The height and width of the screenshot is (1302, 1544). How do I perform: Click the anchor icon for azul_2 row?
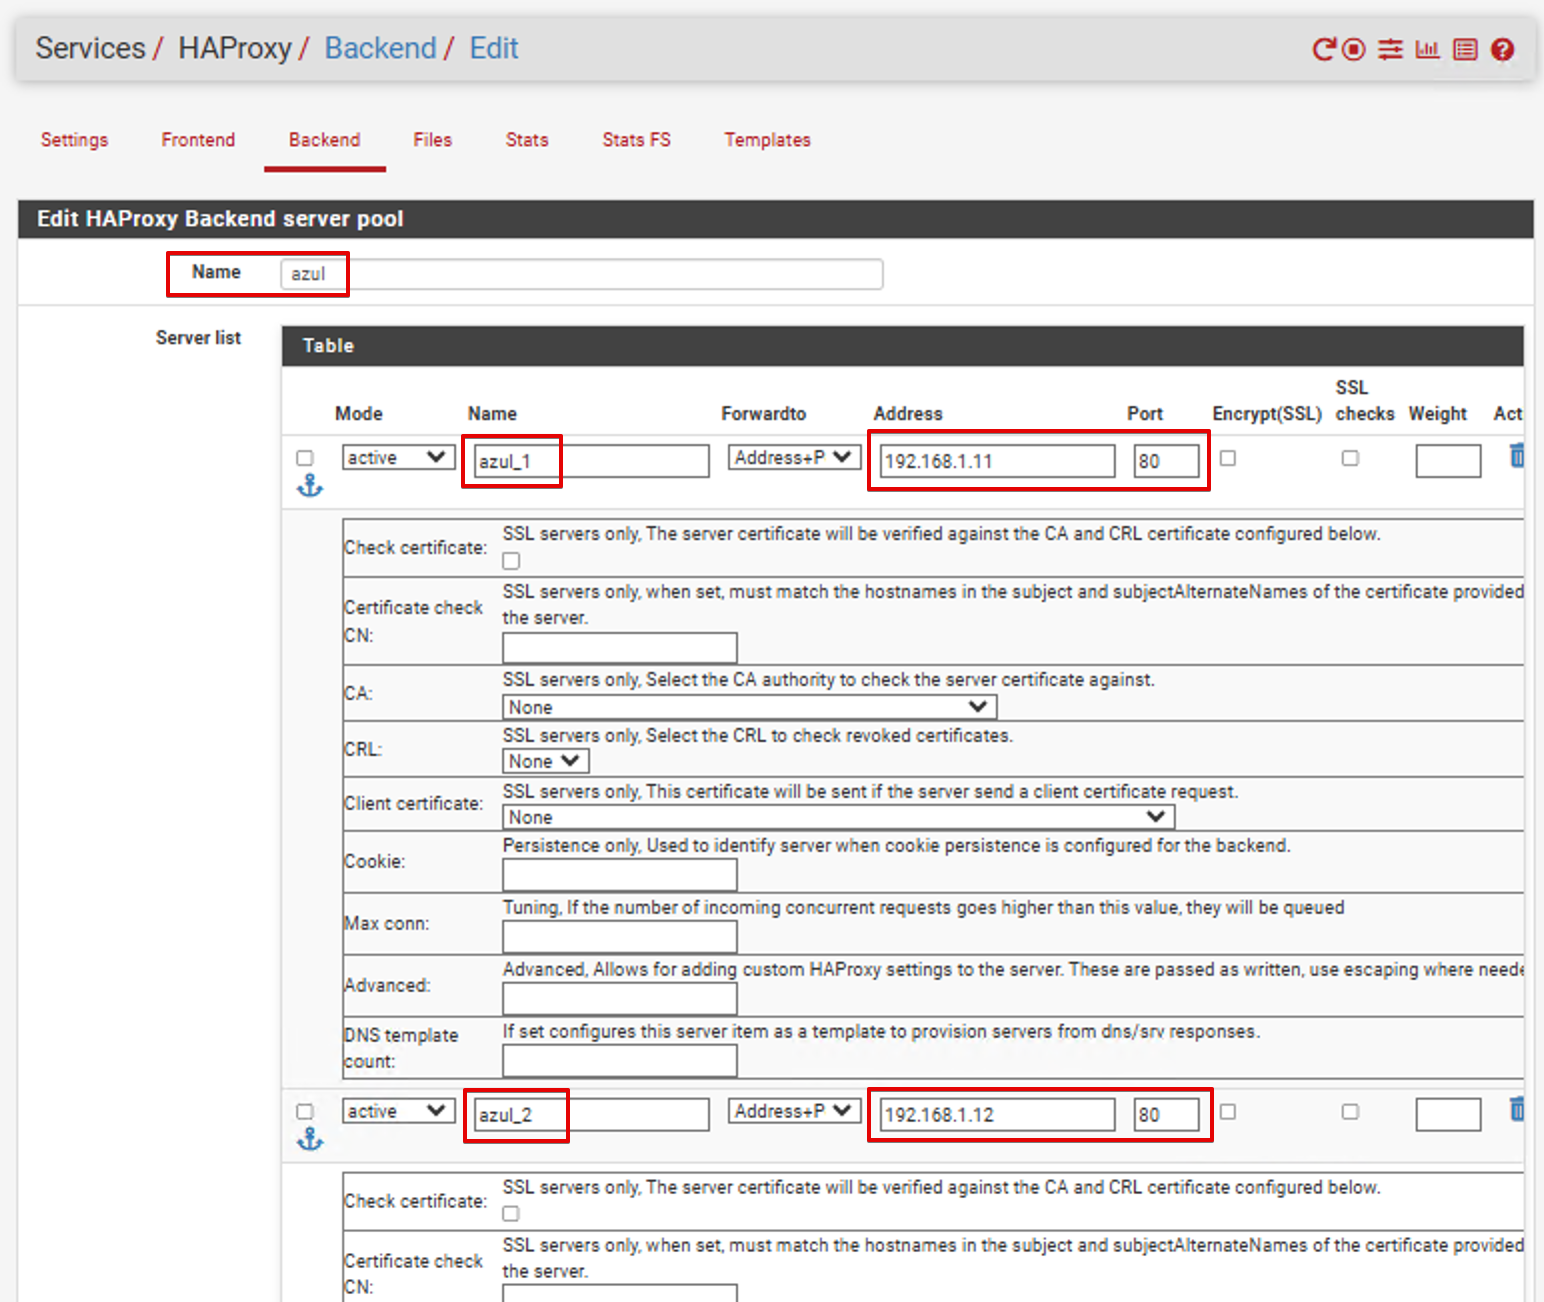click(x=310, y=1139)
